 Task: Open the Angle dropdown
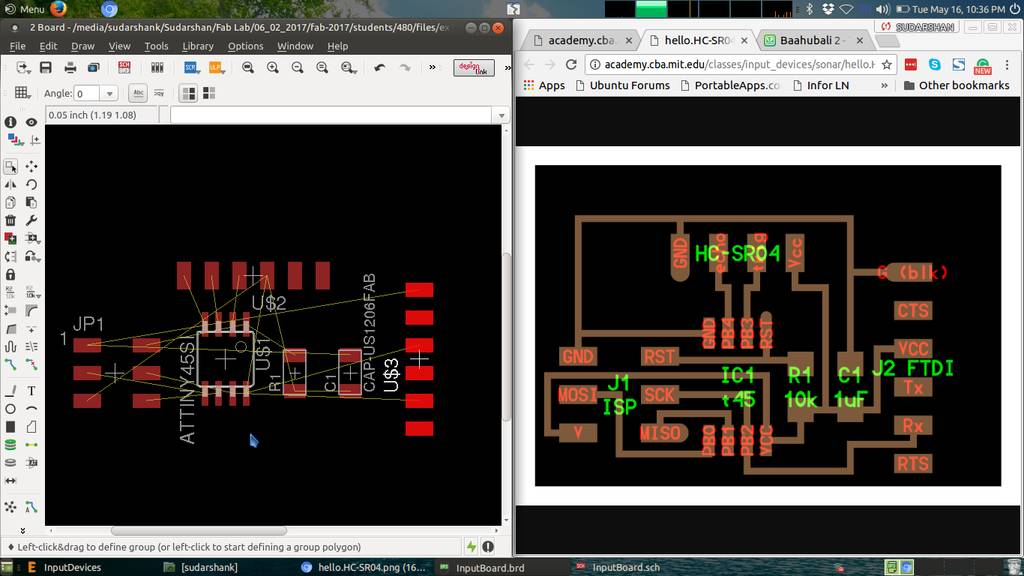110,93
